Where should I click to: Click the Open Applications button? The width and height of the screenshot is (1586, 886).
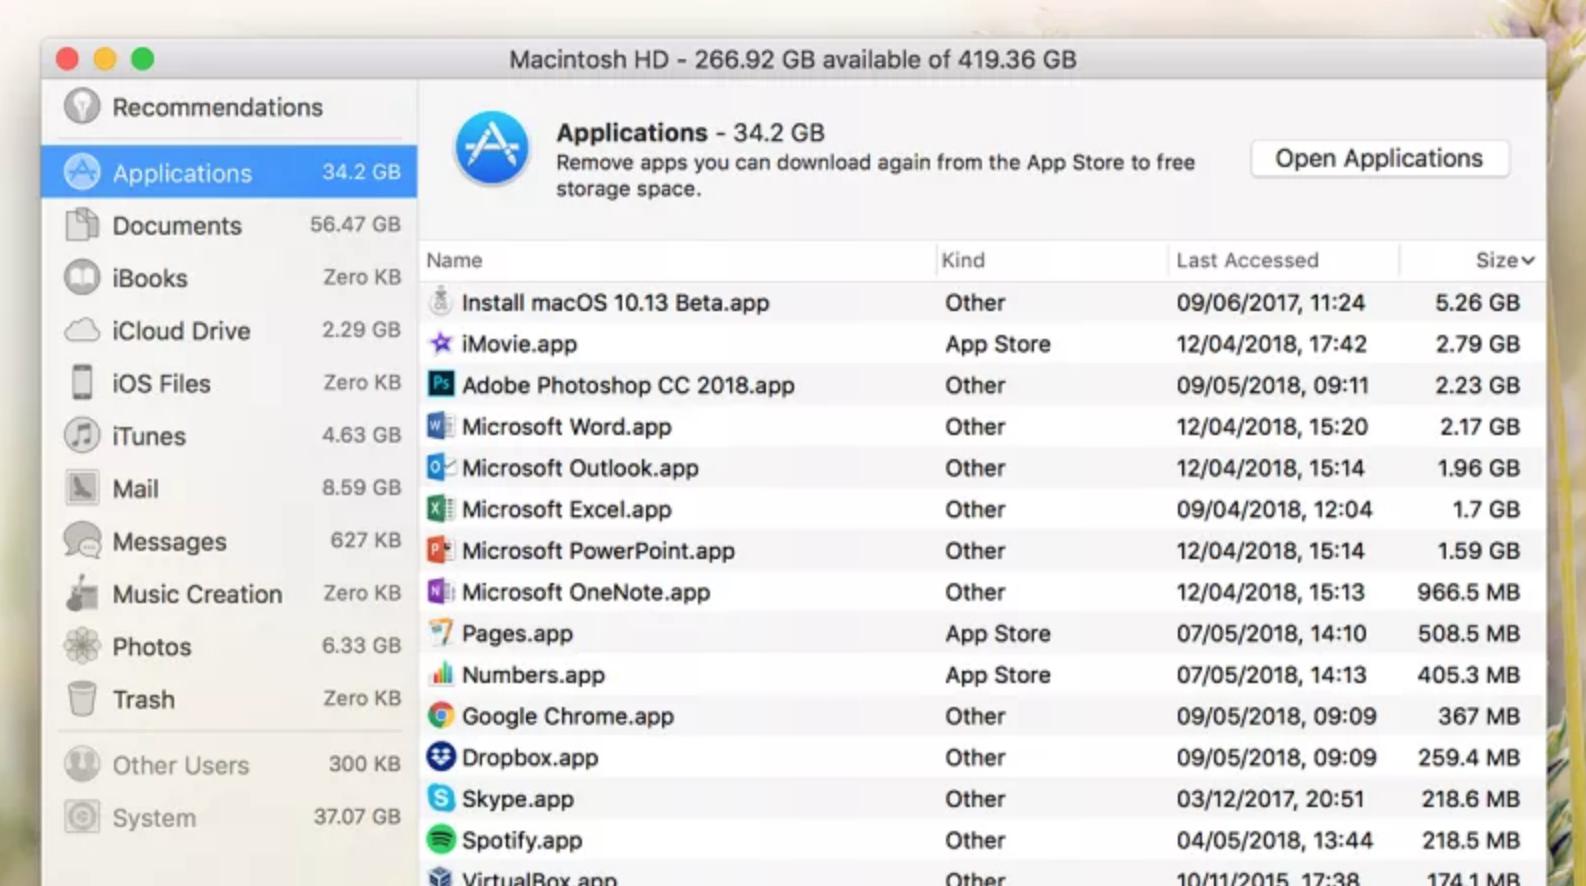(x=1378, y=159)
